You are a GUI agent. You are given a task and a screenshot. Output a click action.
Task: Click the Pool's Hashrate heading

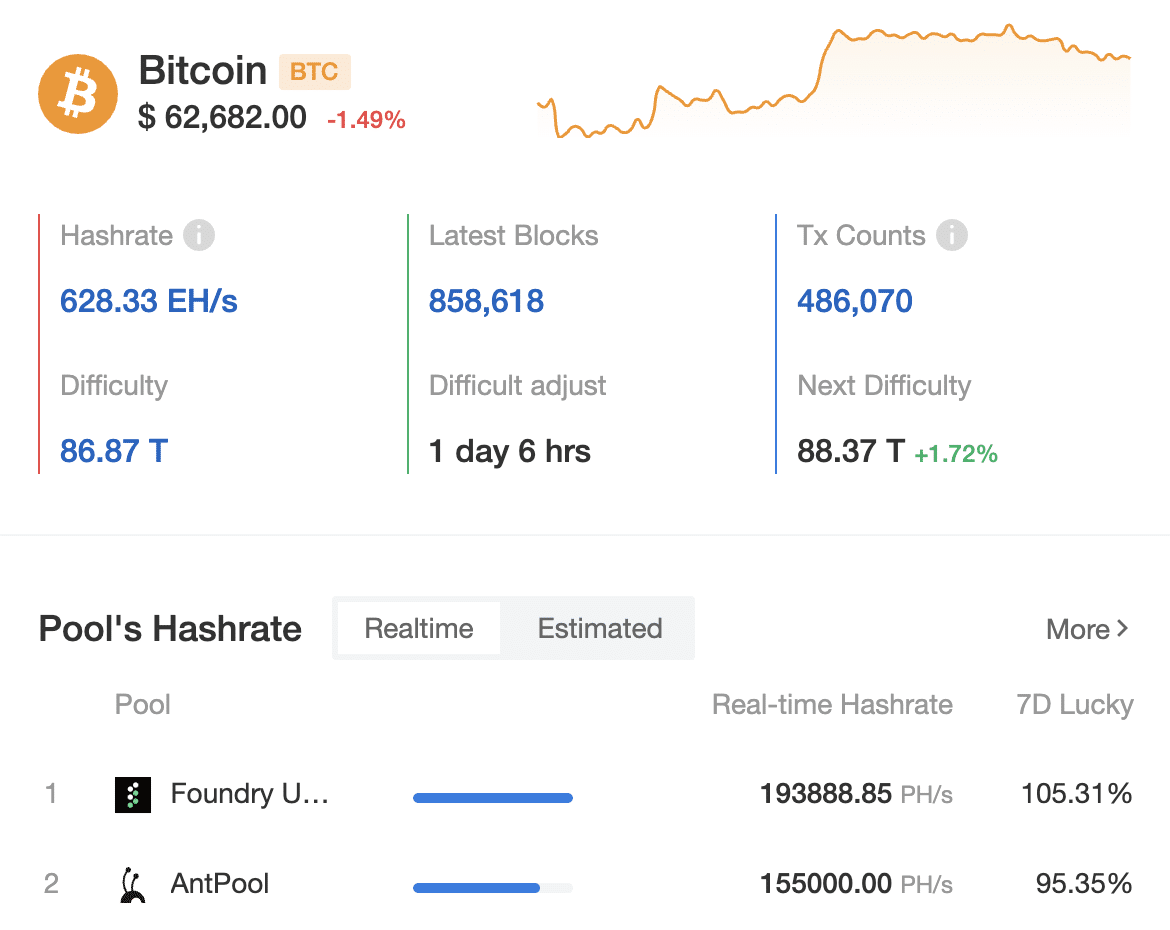tap(170, 628)
